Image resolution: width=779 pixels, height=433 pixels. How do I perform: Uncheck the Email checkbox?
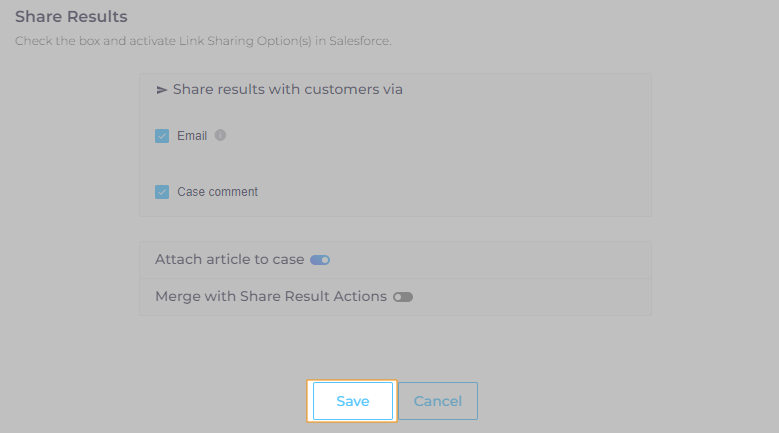click(x=162, y=136)
